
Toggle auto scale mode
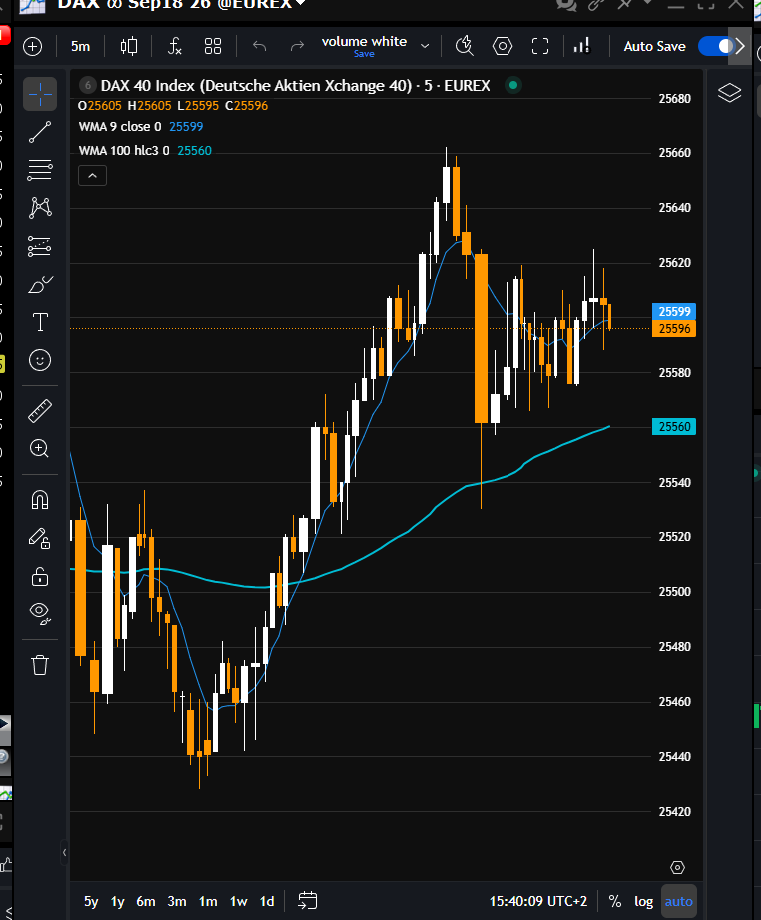click(x=678, y=901)
